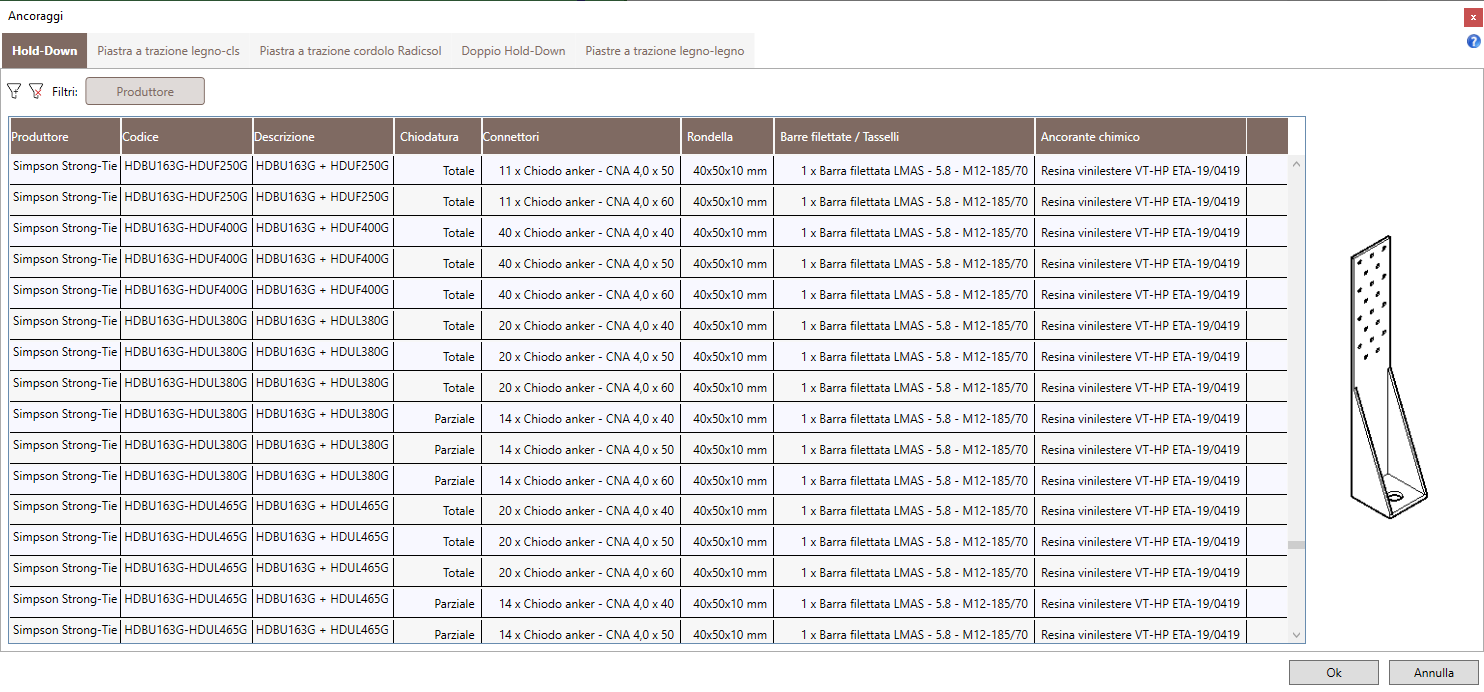This screenshot has height=692, width=1484.
Task: Confirm with the Ok button
Action: click(1334, 673)
